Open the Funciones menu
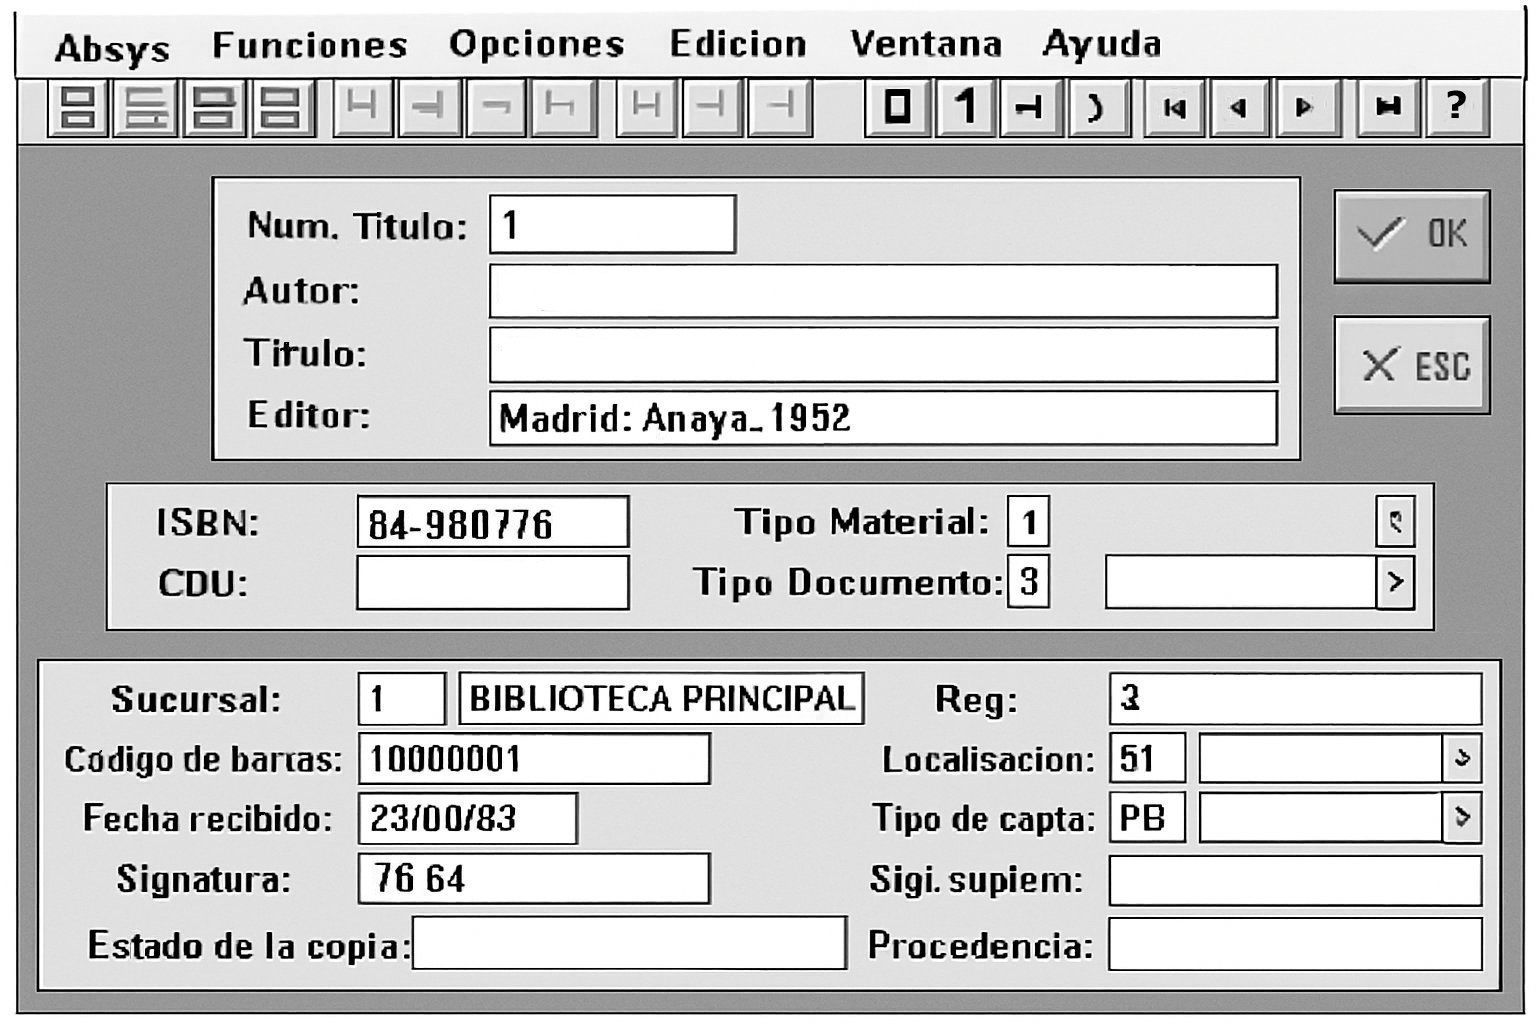The height and width of the screenshot is (1024, 1536). click(310, 45)
